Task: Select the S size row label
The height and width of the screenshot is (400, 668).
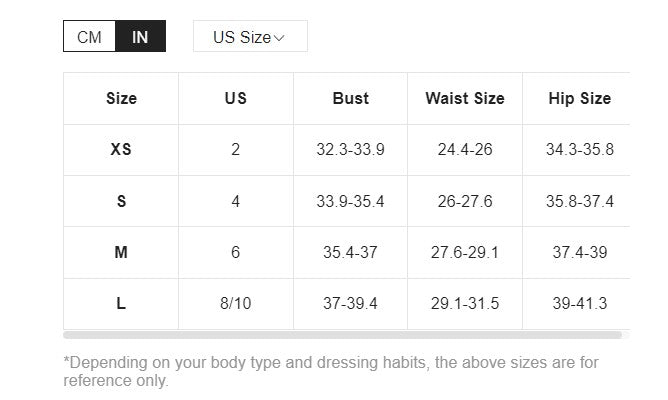Action: 121,201
